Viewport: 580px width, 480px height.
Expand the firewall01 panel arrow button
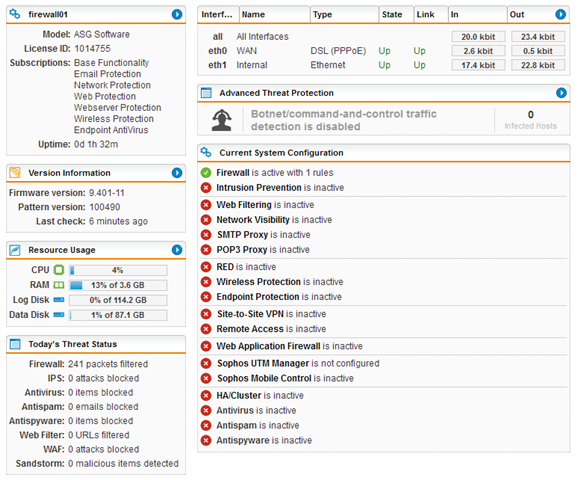click(x=177, y=14)
